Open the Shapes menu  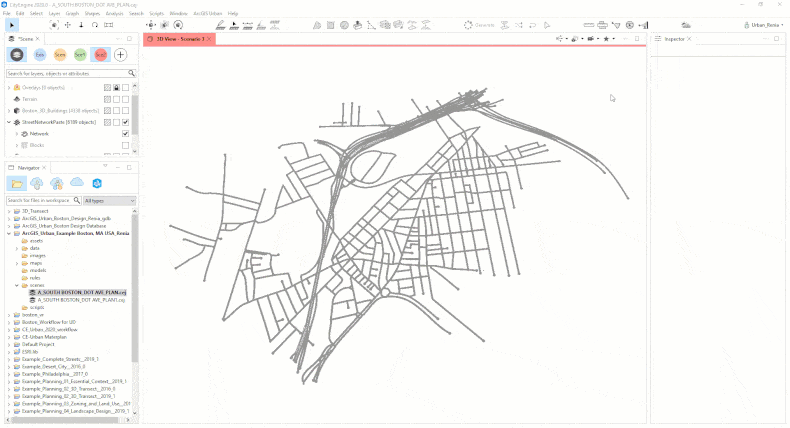(x=92, y=14)
